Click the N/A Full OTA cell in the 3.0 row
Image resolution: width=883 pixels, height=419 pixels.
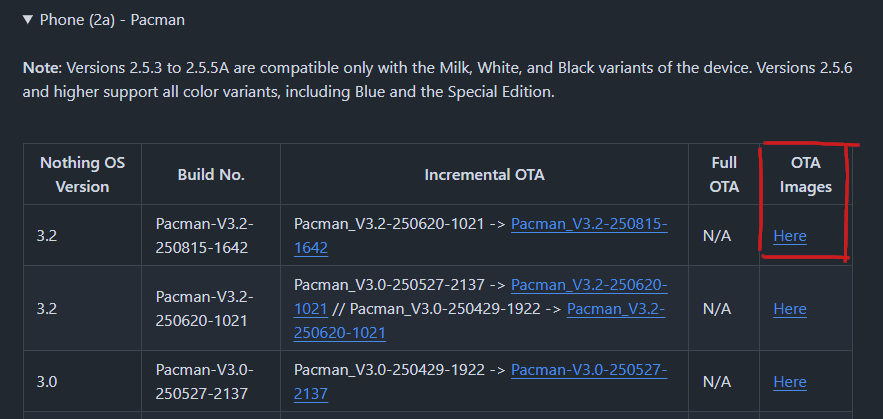click(x=716, y=382)
